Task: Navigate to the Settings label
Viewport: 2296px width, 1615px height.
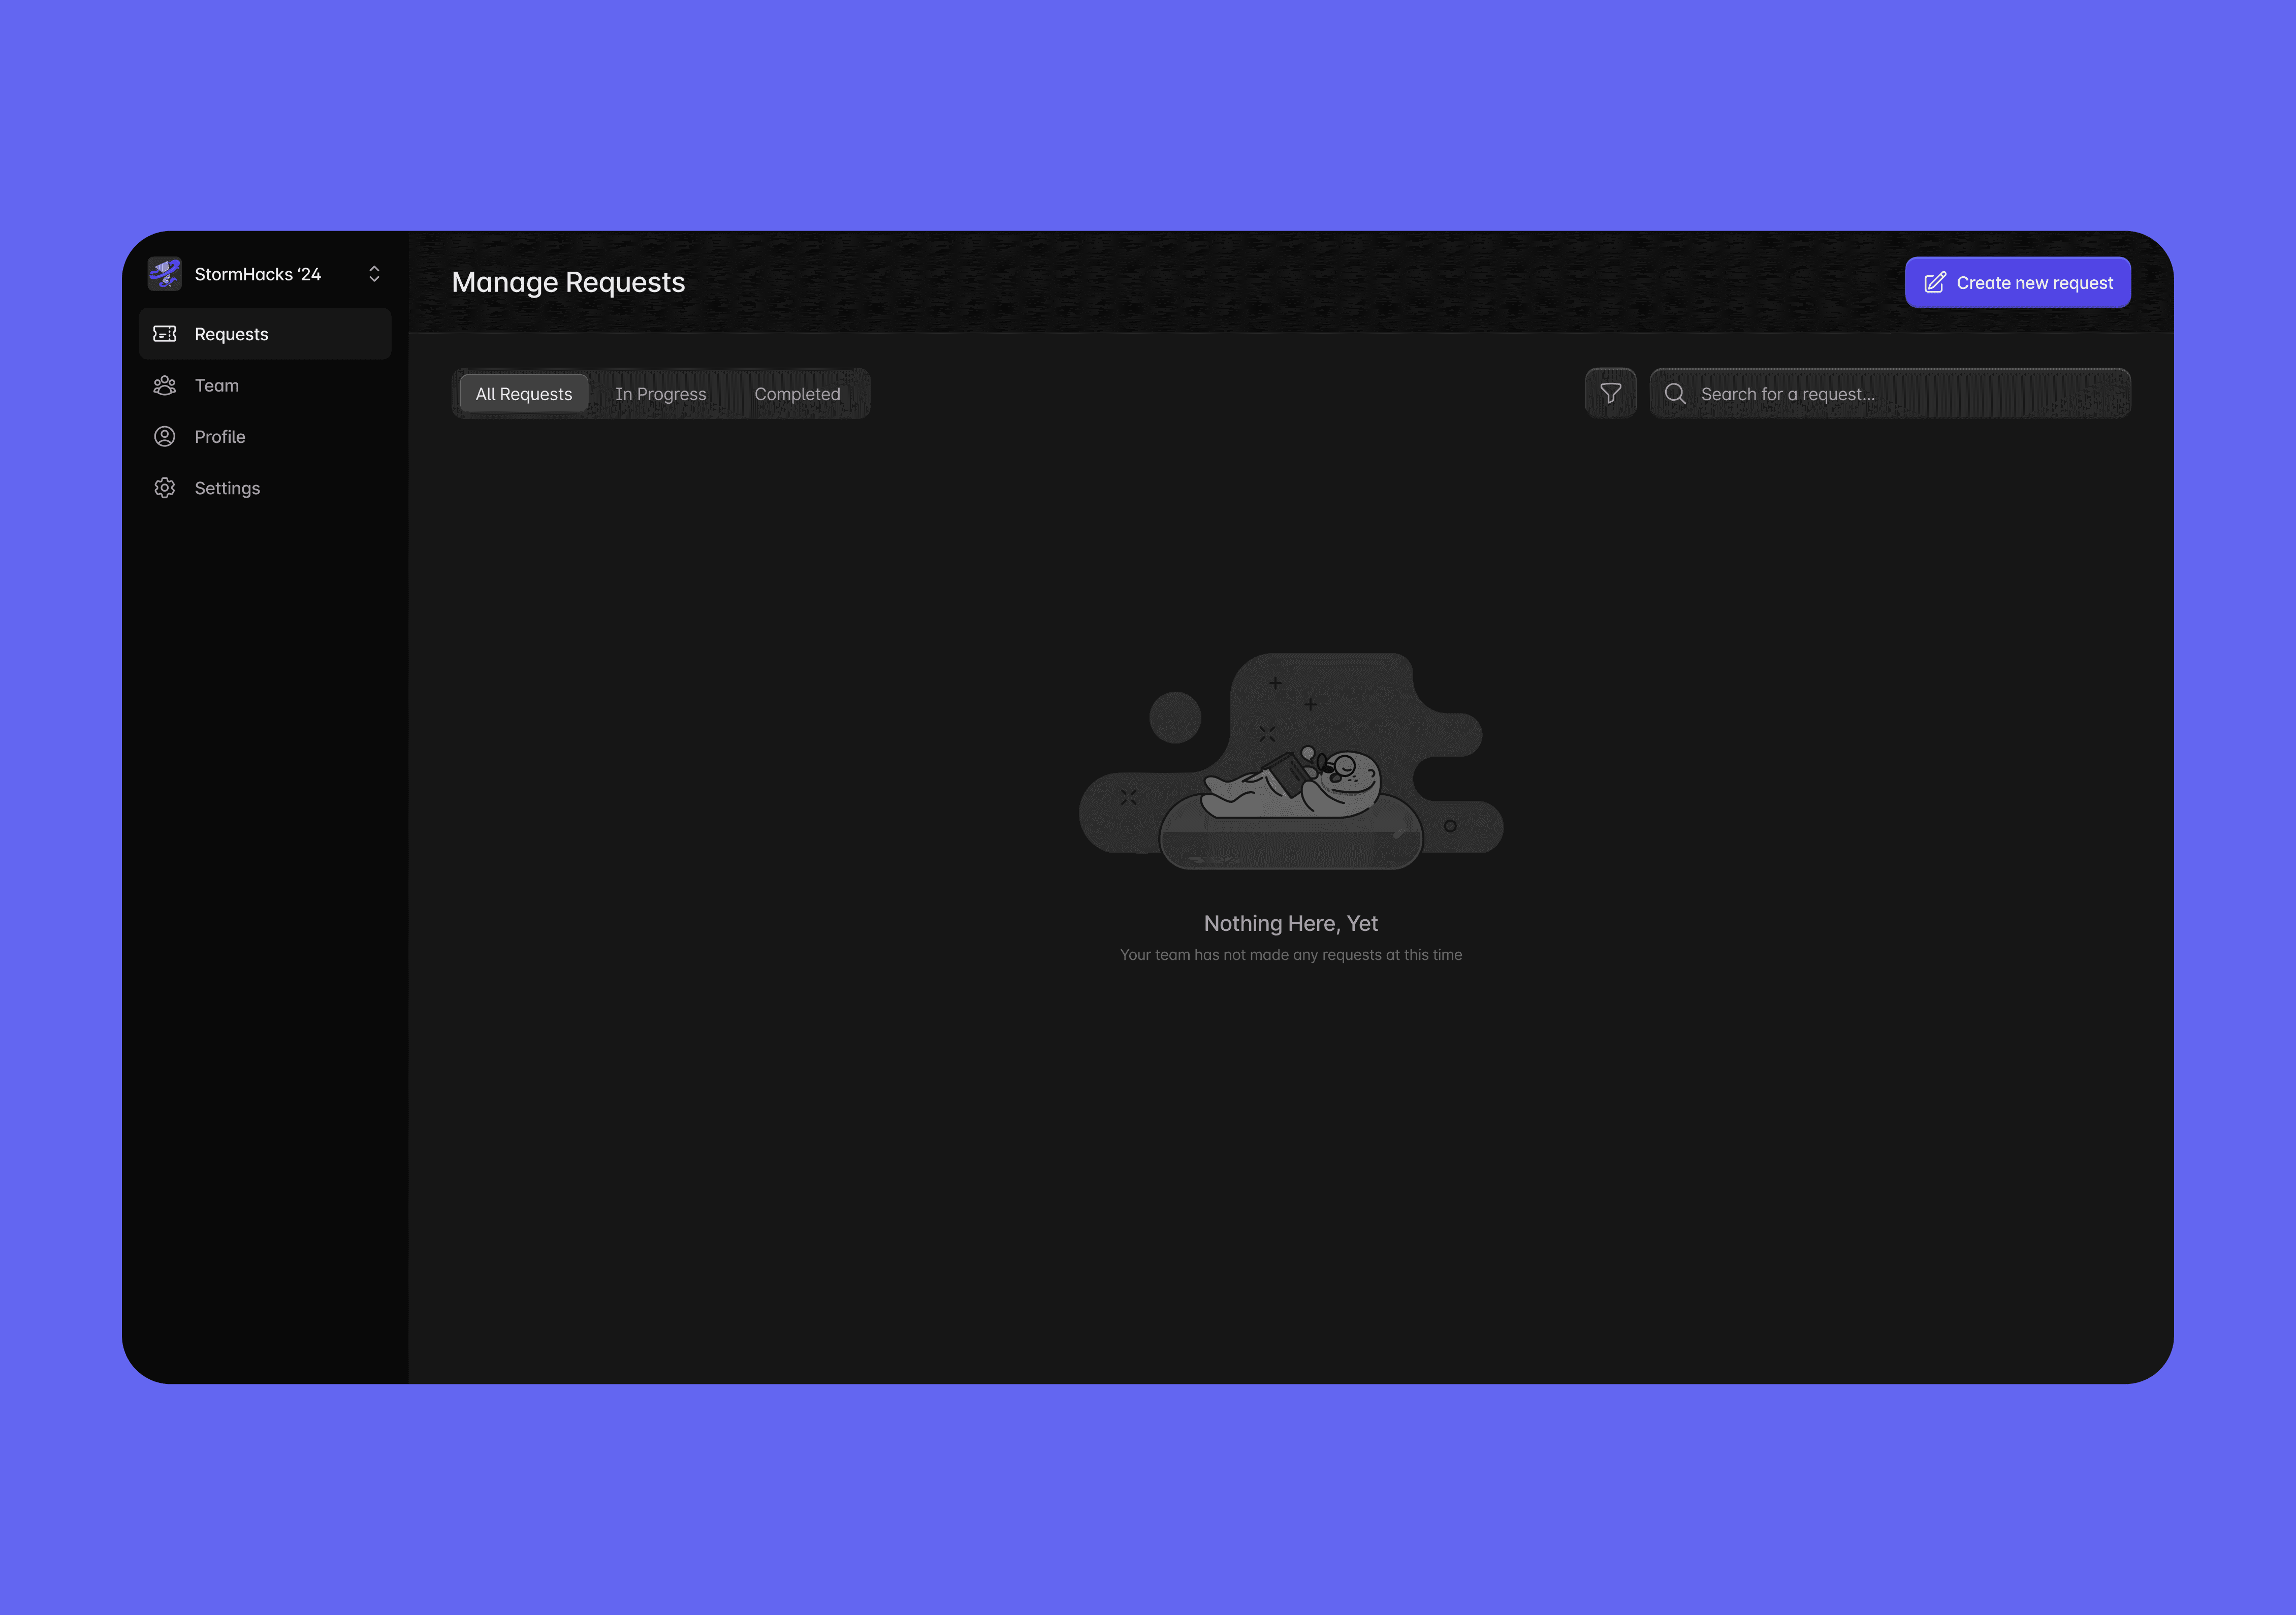Action: click(x=227, y=488)
